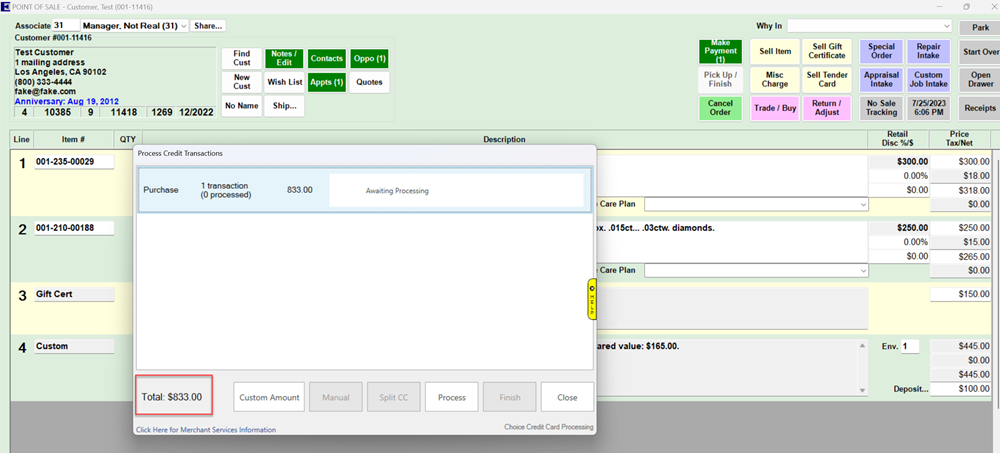Click the Sell Gift Certificate button

pyautogui.click(x=827, y=51)
